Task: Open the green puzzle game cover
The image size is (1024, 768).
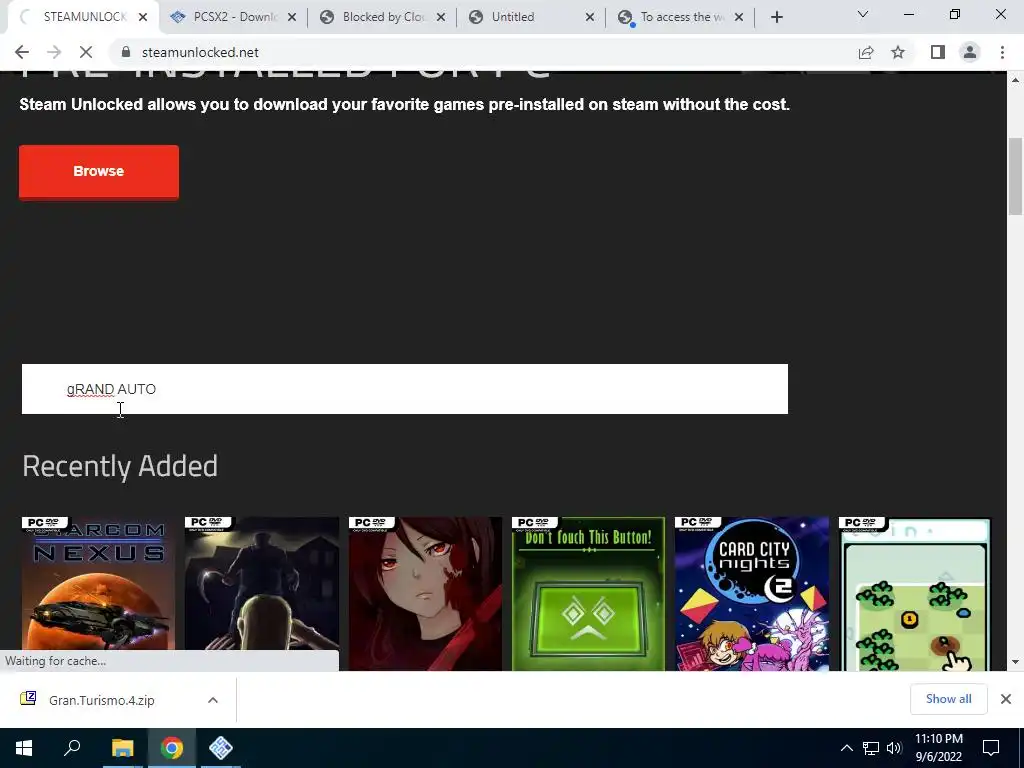Action: (915, 594)
